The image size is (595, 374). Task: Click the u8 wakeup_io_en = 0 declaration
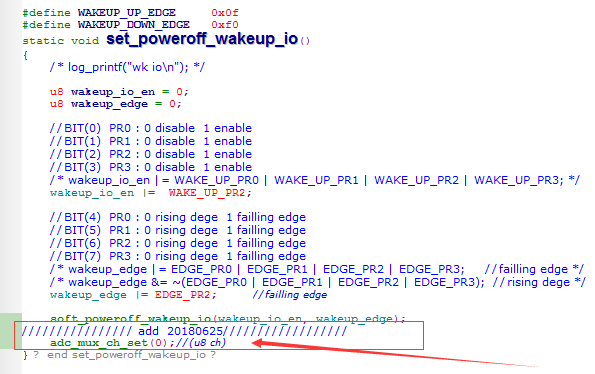click(119, 92)
